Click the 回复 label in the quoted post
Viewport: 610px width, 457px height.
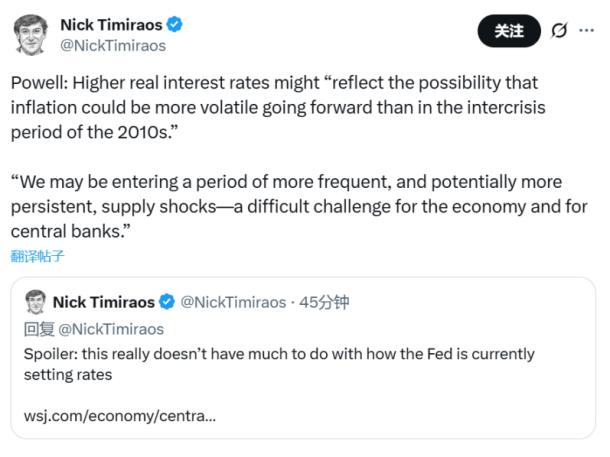pyautogui.click(x=39, y=328)
